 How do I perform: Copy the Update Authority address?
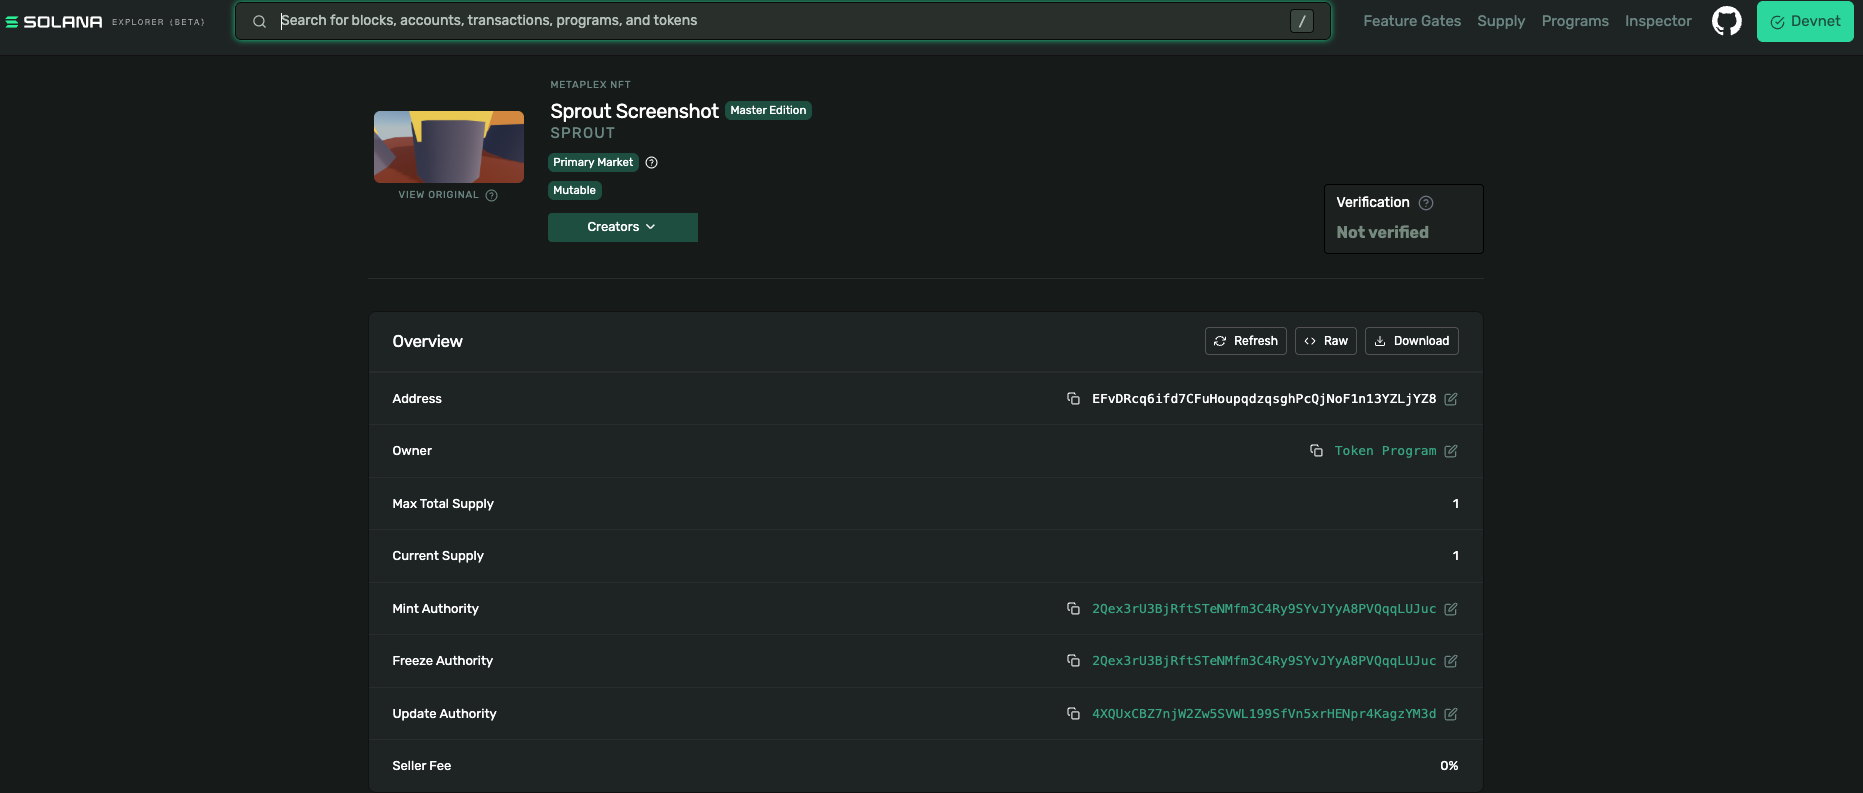tap(1073, 714)
